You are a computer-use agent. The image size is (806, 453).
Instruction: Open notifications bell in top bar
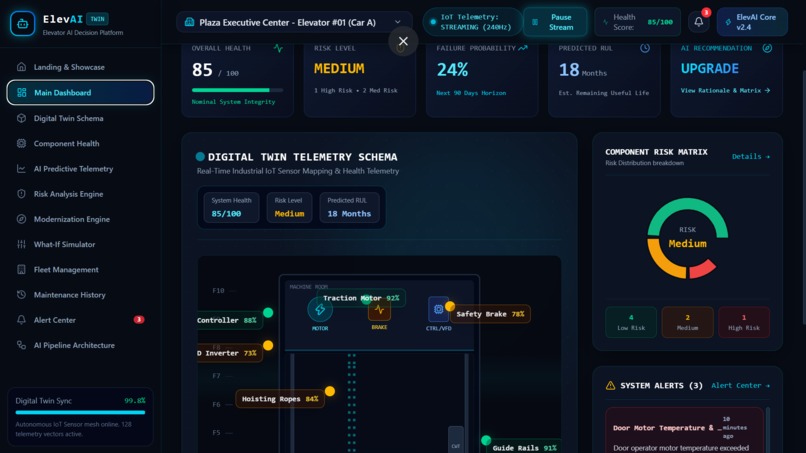point(699,22)
